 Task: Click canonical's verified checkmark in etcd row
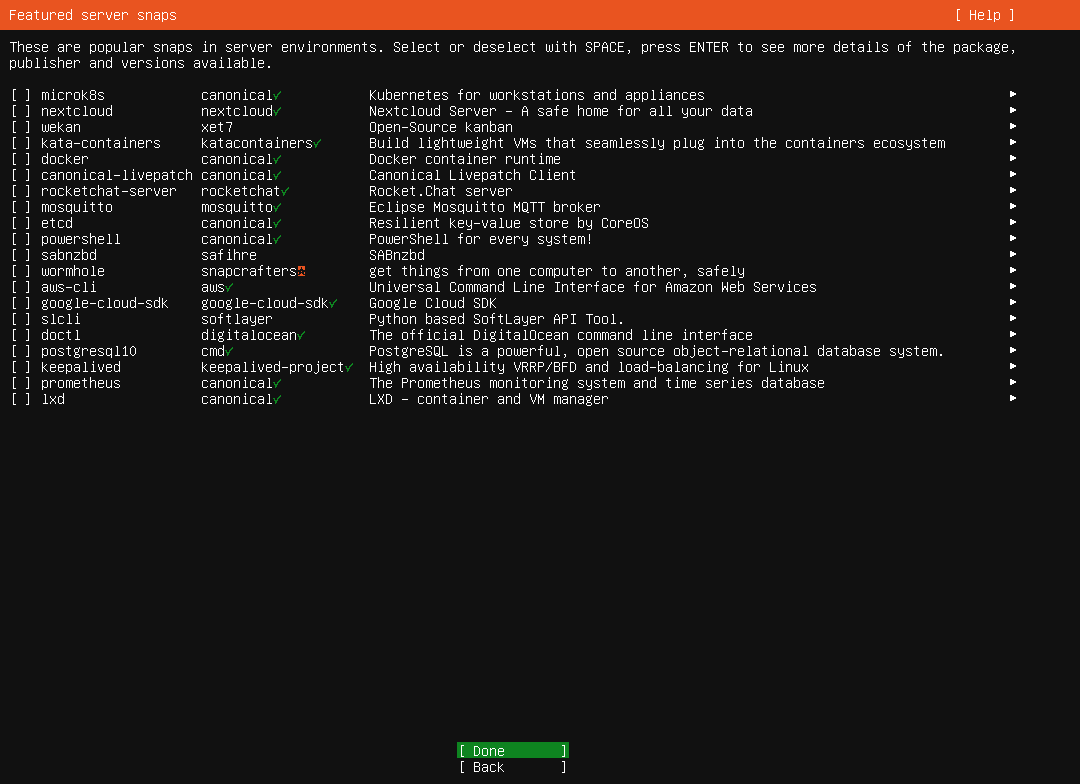(277, 223)
